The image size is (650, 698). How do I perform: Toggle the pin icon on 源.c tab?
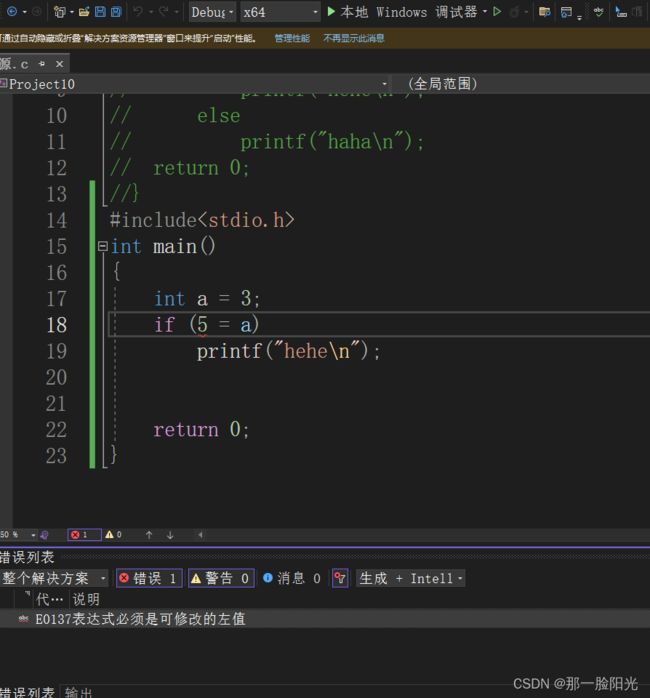42,64
